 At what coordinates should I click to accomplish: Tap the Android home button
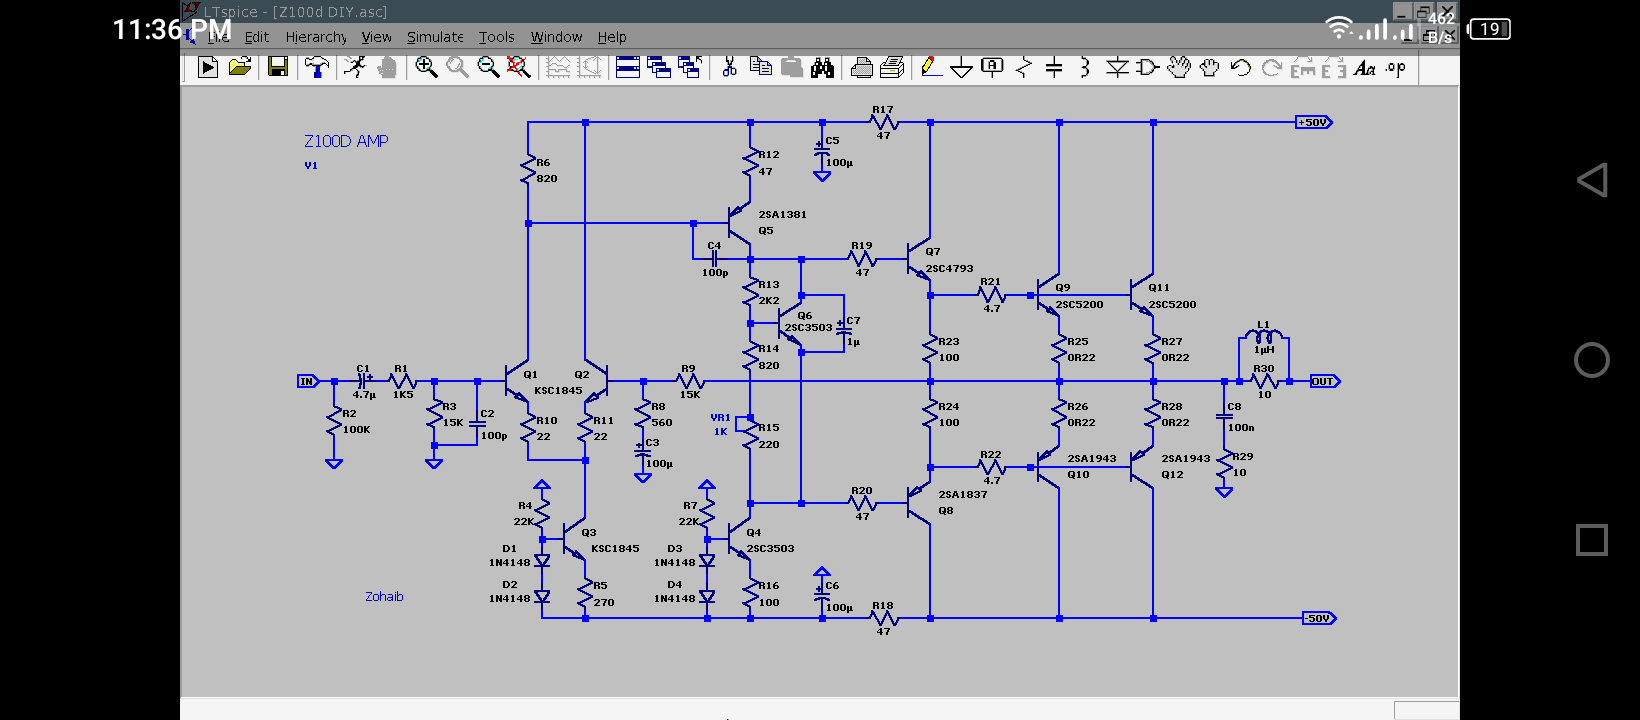point(1592,360)
